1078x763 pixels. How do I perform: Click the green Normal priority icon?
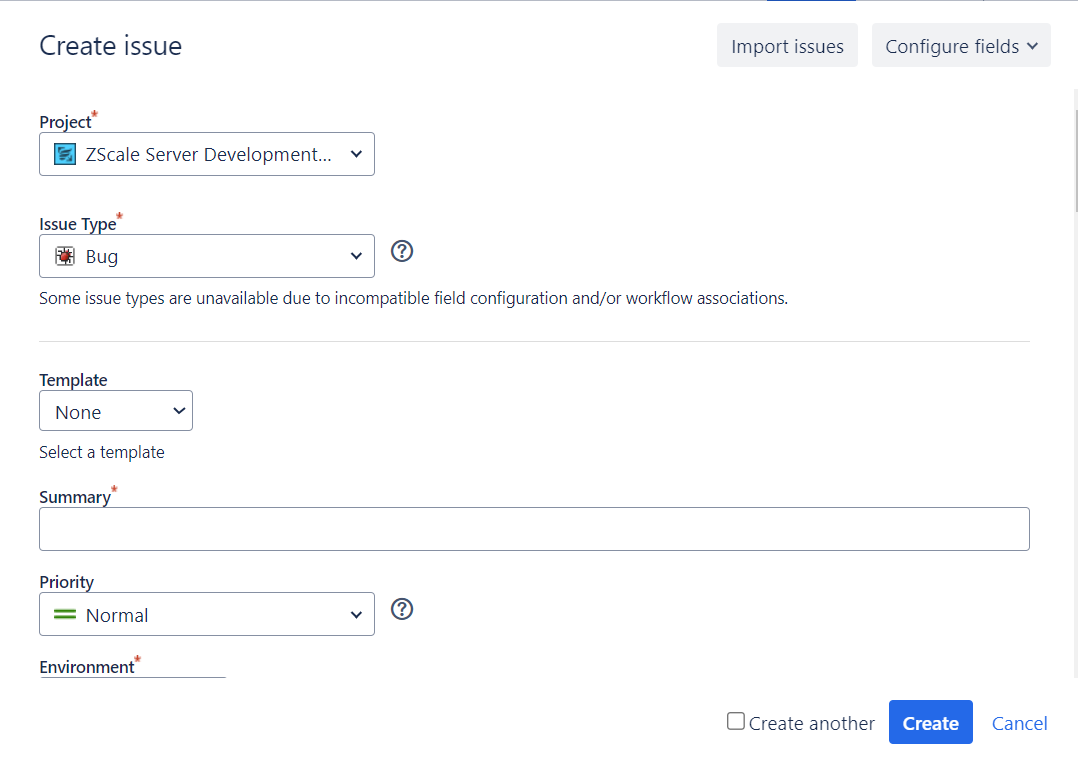65,615
